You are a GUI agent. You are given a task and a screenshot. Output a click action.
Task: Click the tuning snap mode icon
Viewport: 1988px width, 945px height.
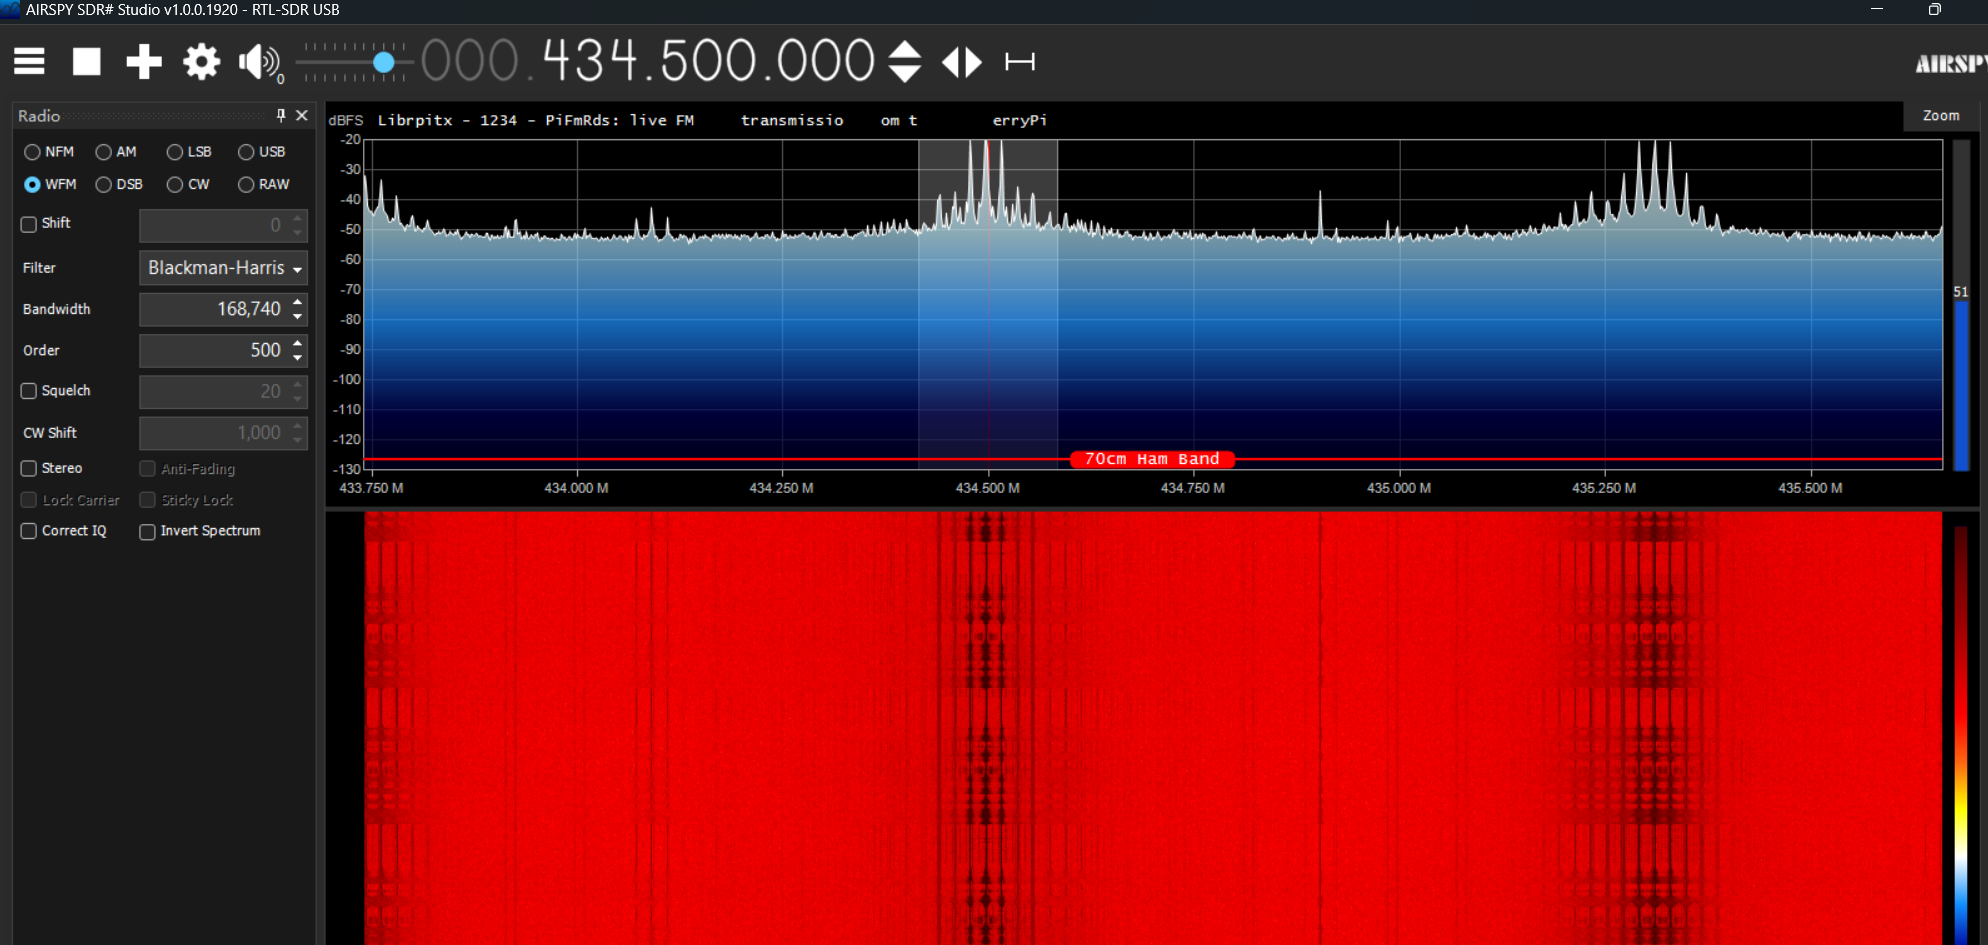tap(1019, 61)
